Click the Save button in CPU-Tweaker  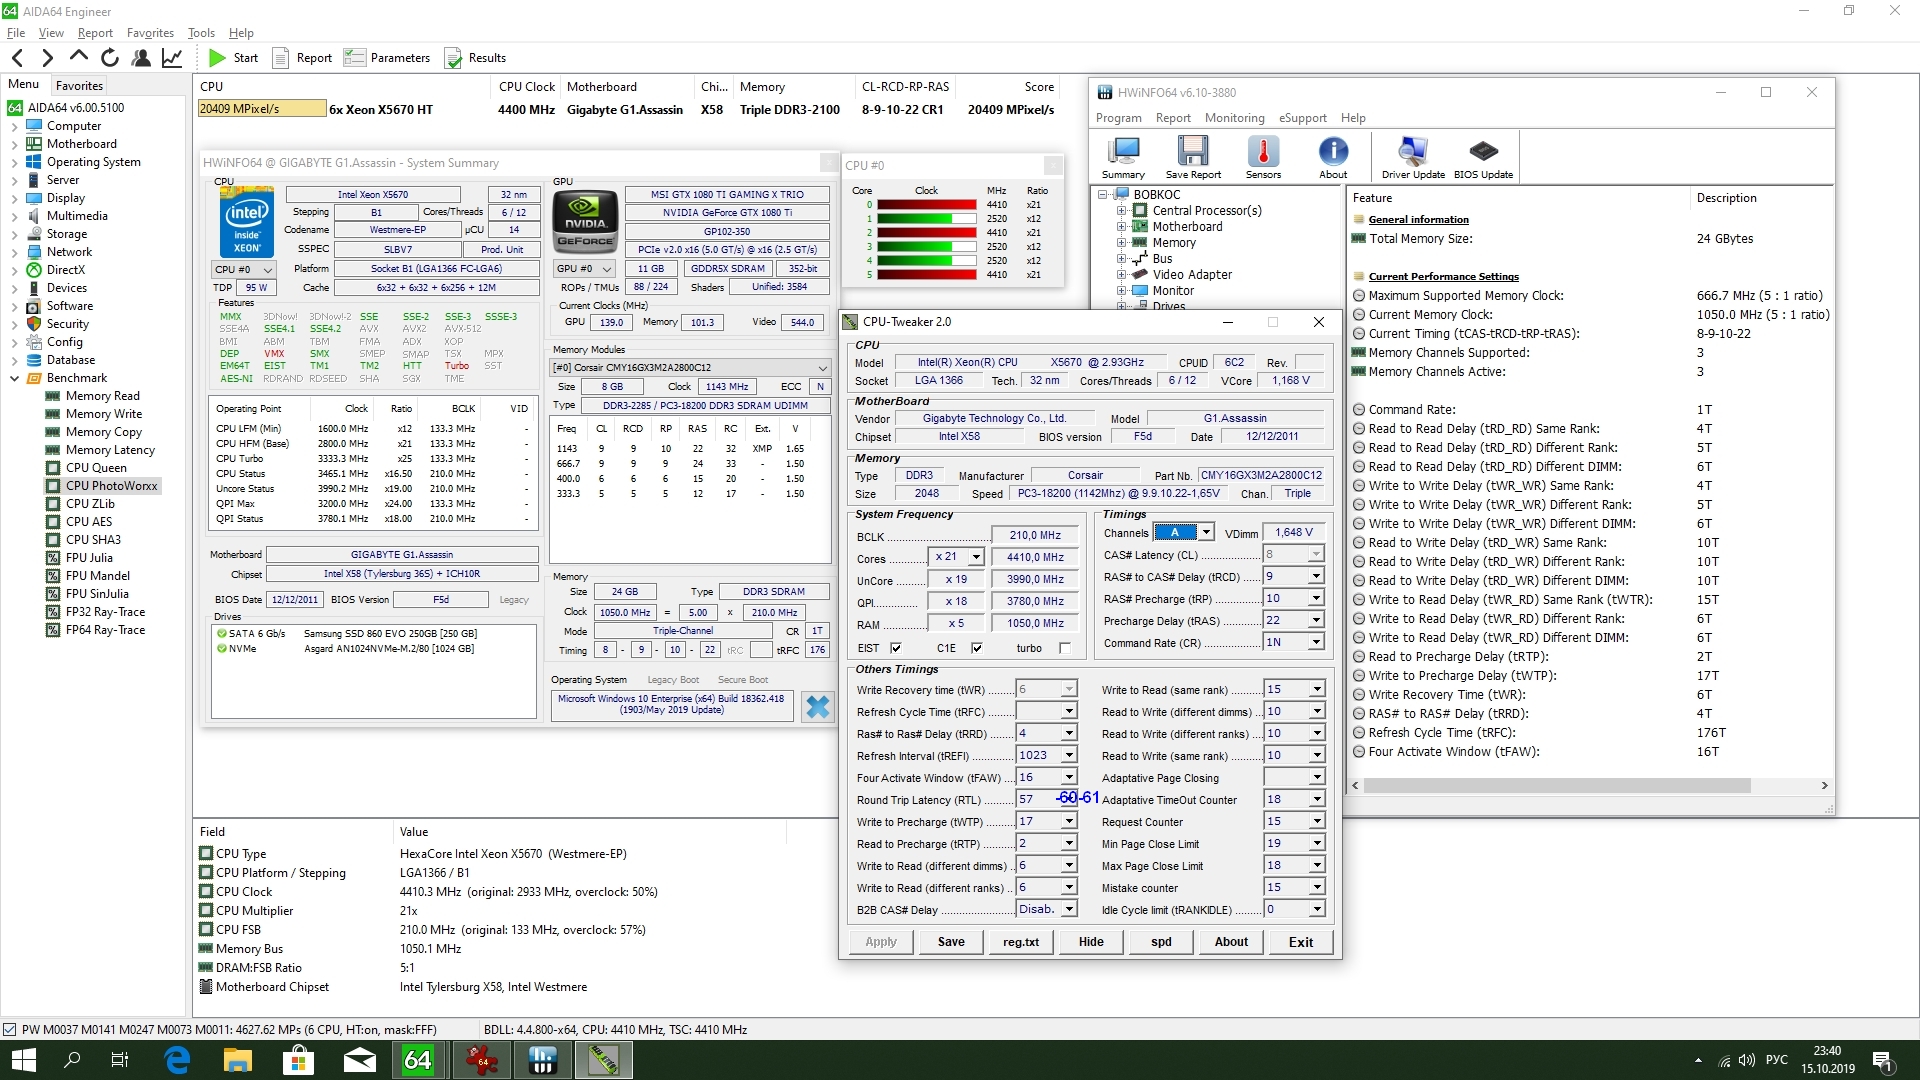951,942
